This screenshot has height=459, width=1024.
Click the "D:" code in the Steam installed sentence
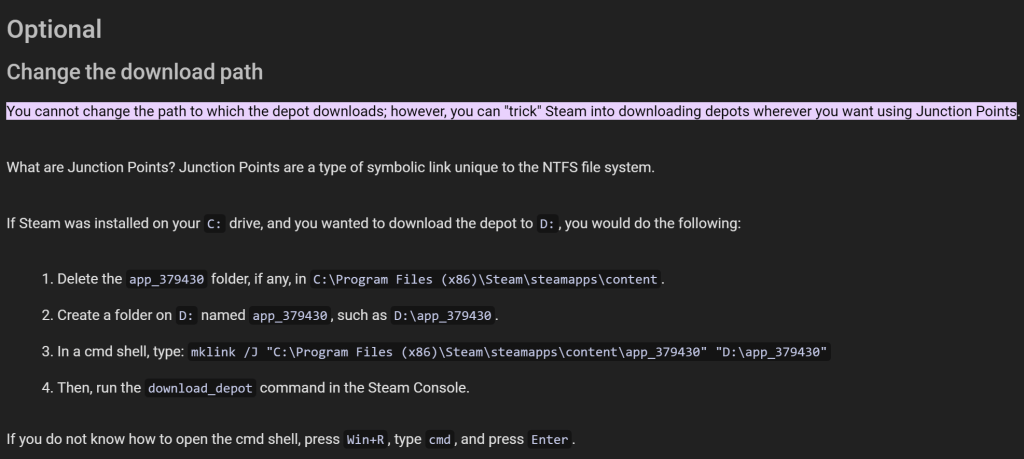click(546, 224)
